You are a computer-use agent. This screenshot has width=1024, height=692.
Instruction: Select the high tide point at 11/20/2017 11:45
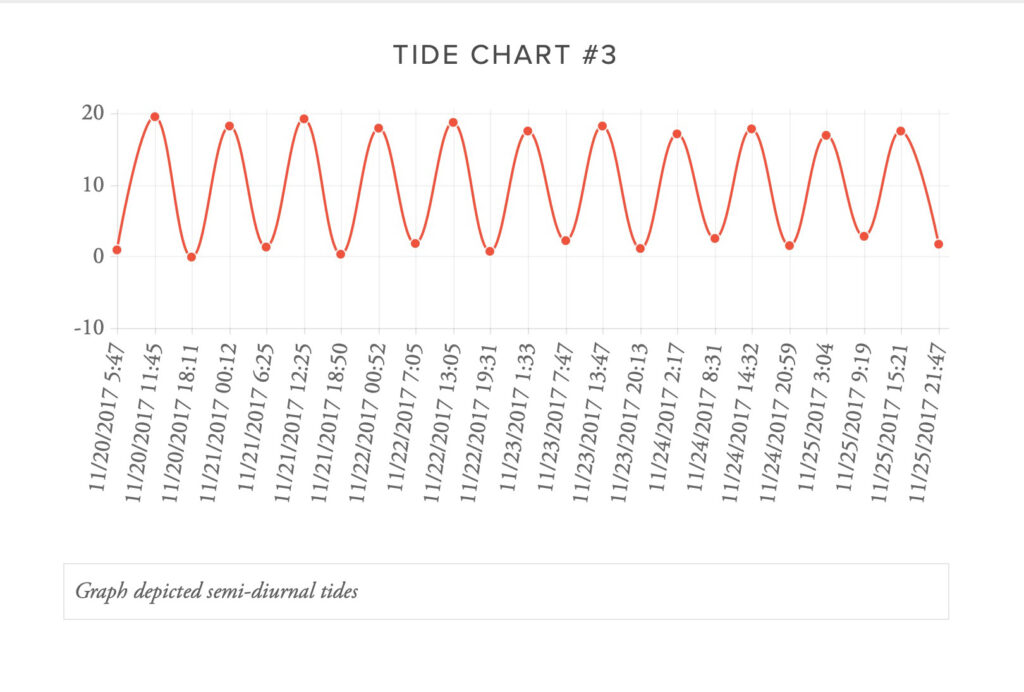point(155,116)
